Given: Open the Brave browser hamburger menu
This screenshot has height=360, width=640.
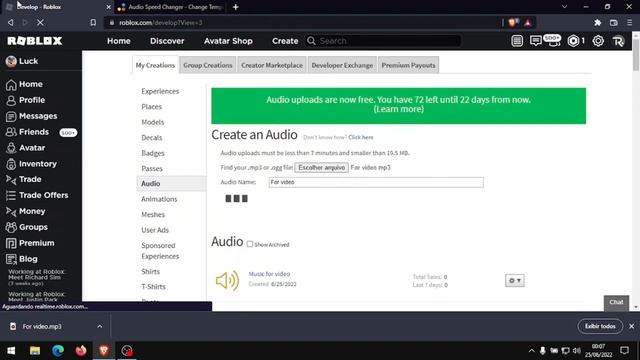Looking at the screenshot, I should [x=629, y=23].
